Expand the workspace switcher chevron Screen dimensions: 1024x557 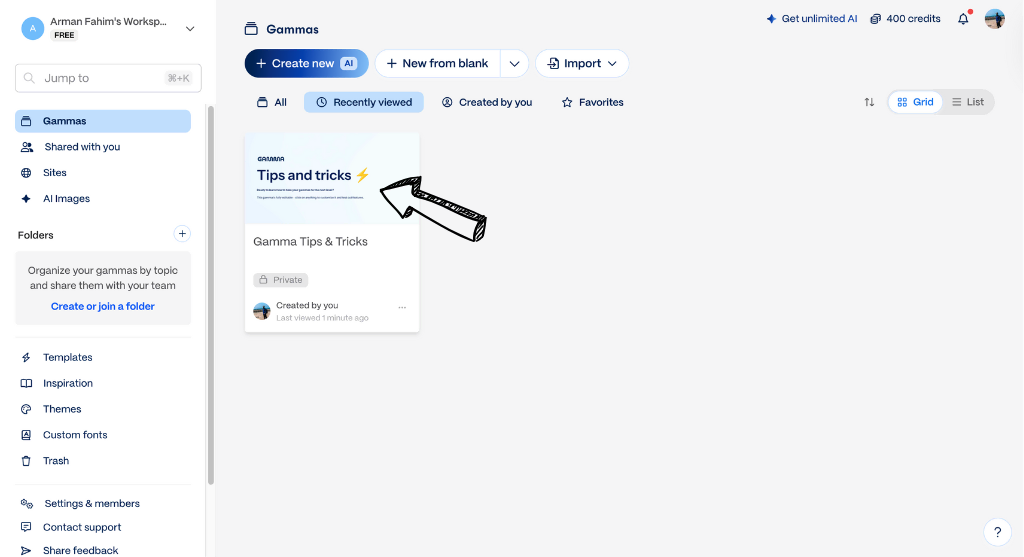point(190,29)
